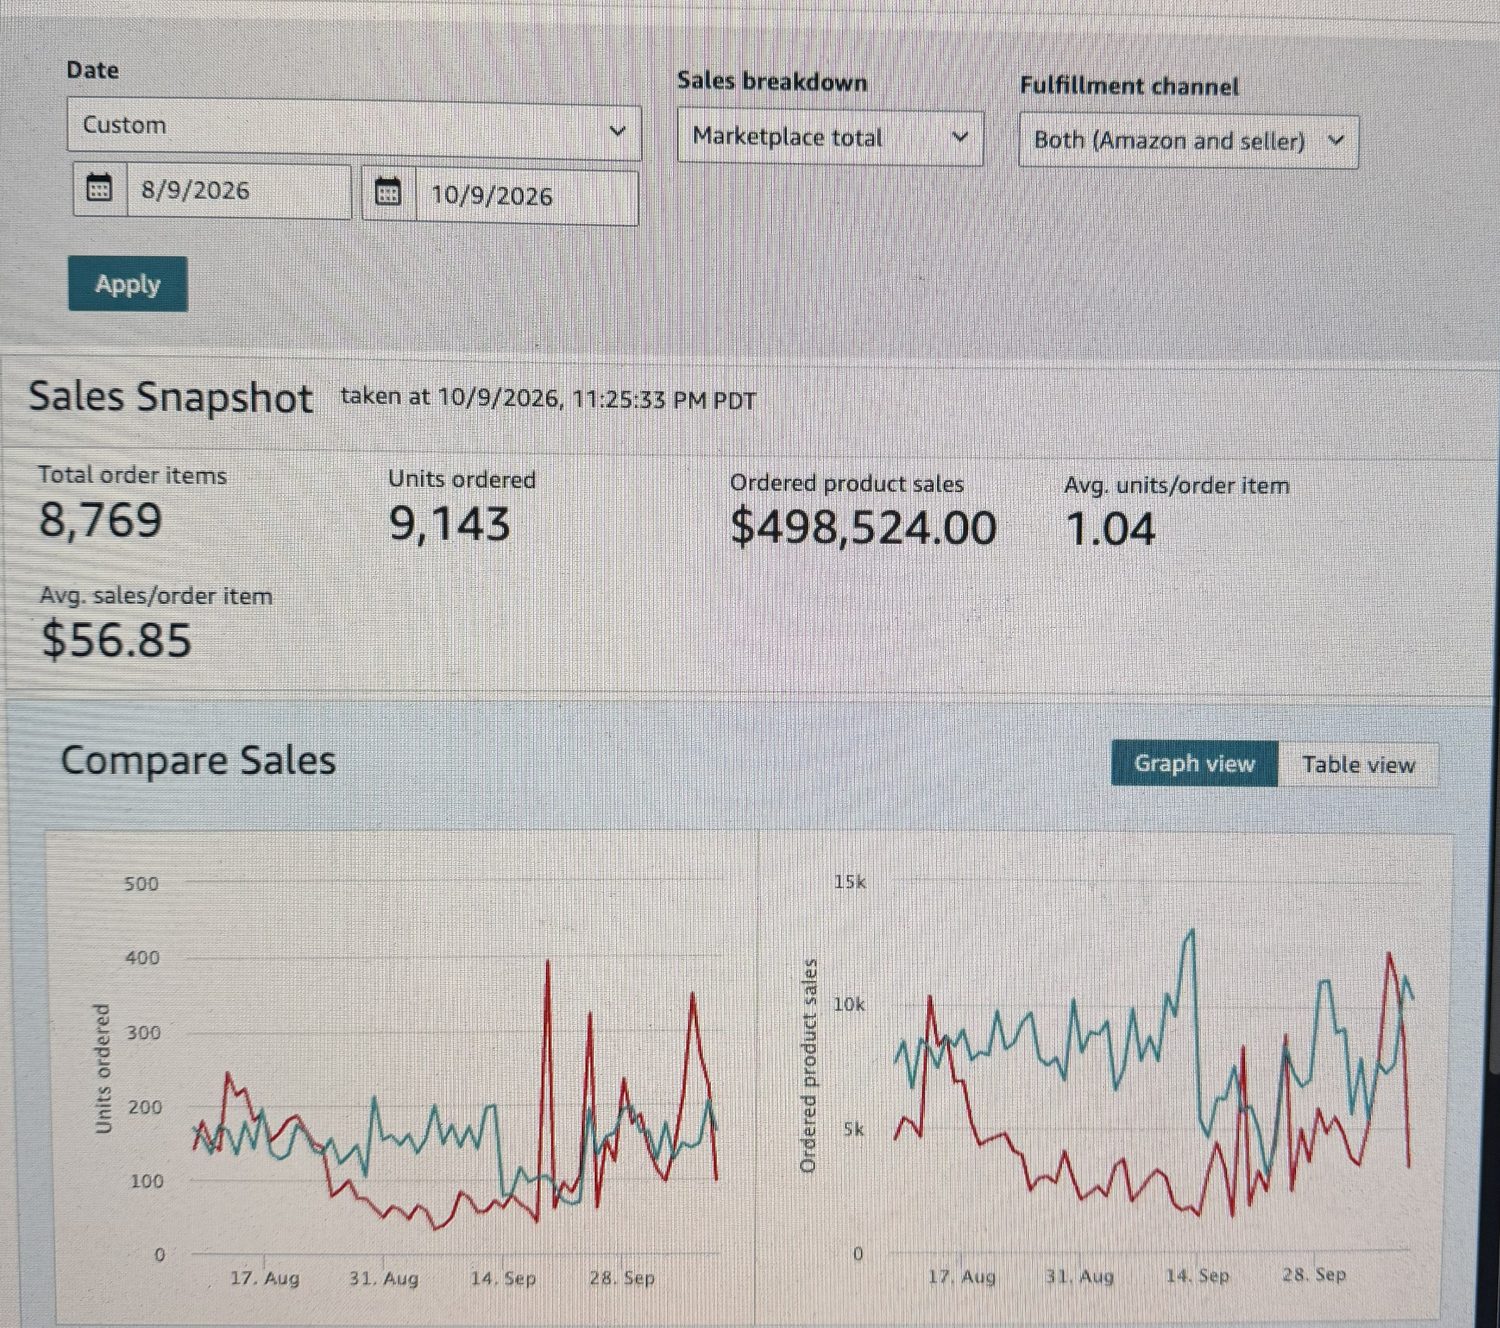The image size is (1500, 1328).
Task: Click the 28. Sep label on the sales chart
Action: pyautogui.click(x=1314, y=1275)
